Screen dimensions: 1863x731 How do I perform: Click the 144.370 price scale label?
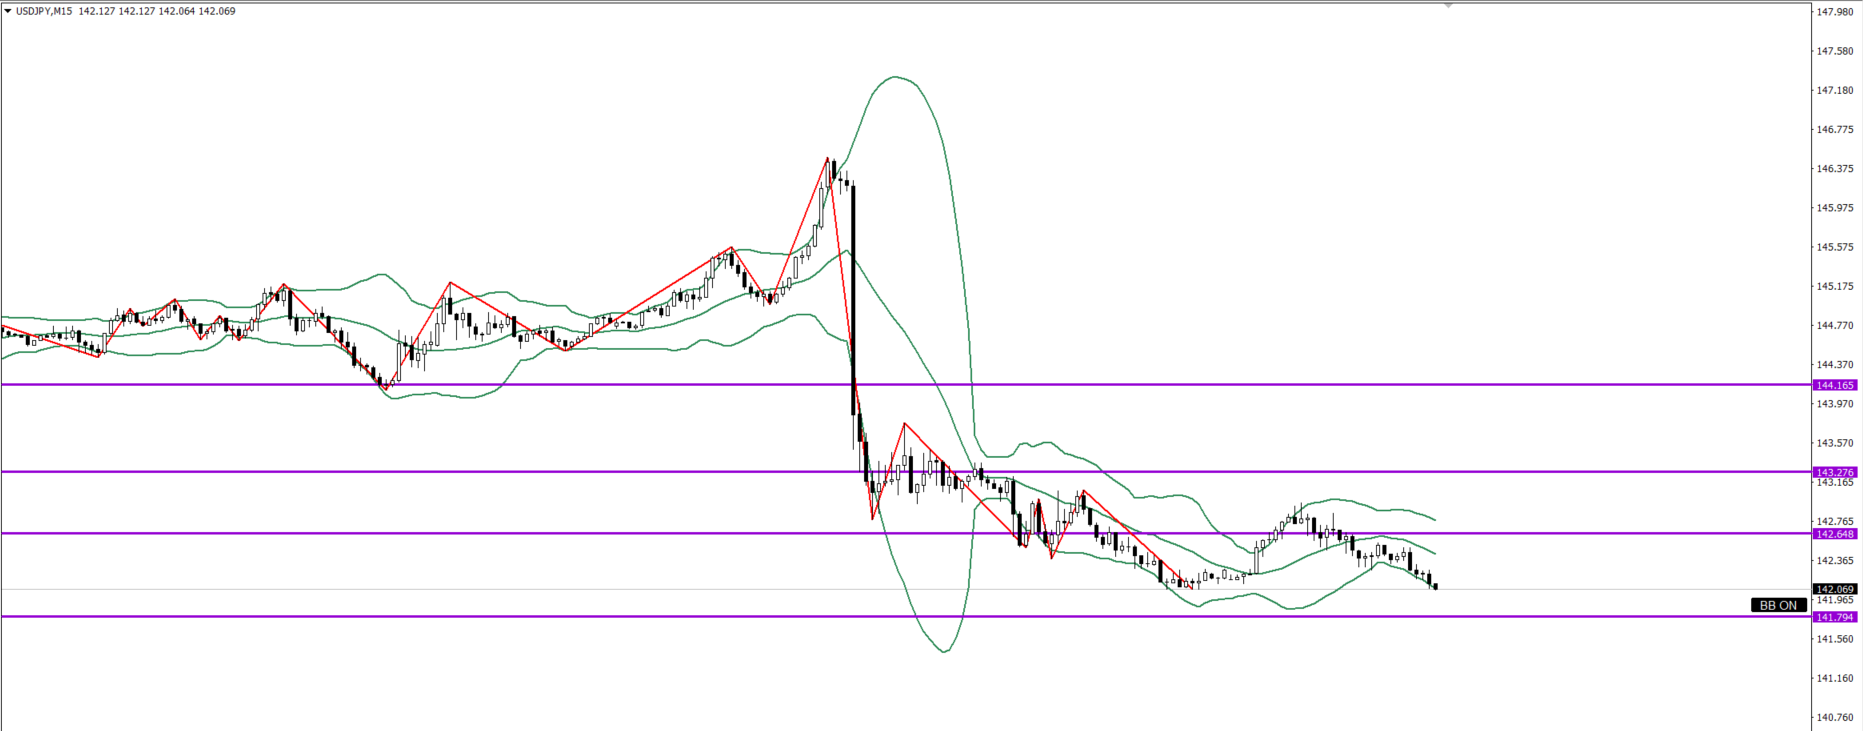(x=1835, y=365)
